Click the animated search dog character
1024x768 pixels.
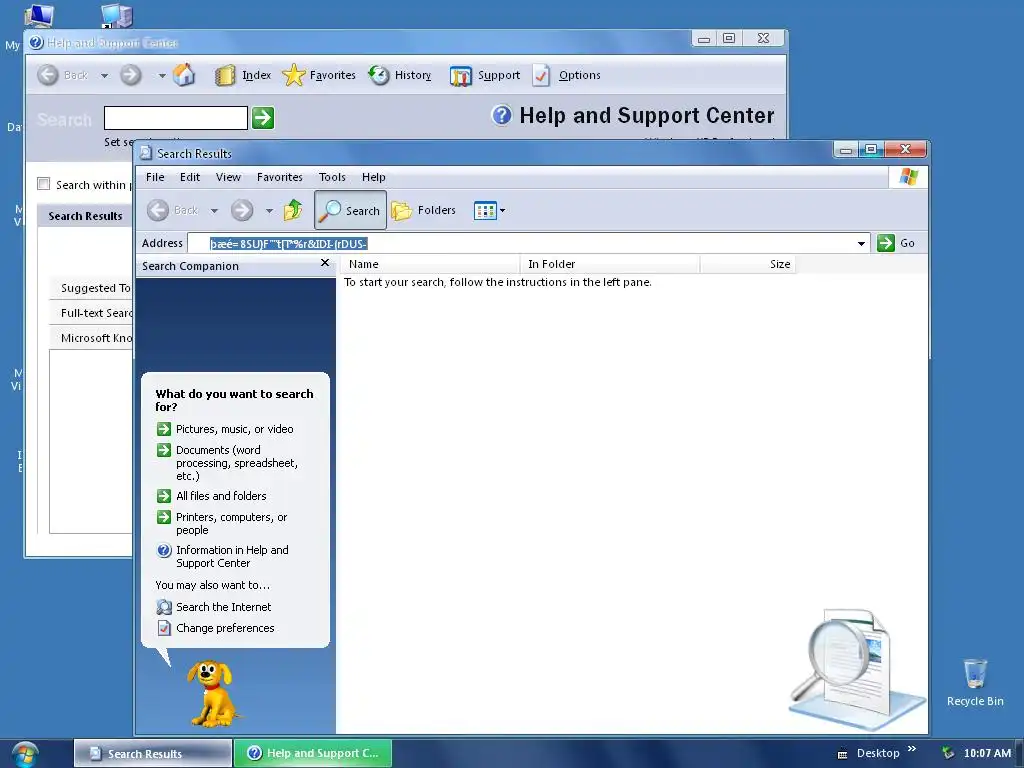click(211, 693)
